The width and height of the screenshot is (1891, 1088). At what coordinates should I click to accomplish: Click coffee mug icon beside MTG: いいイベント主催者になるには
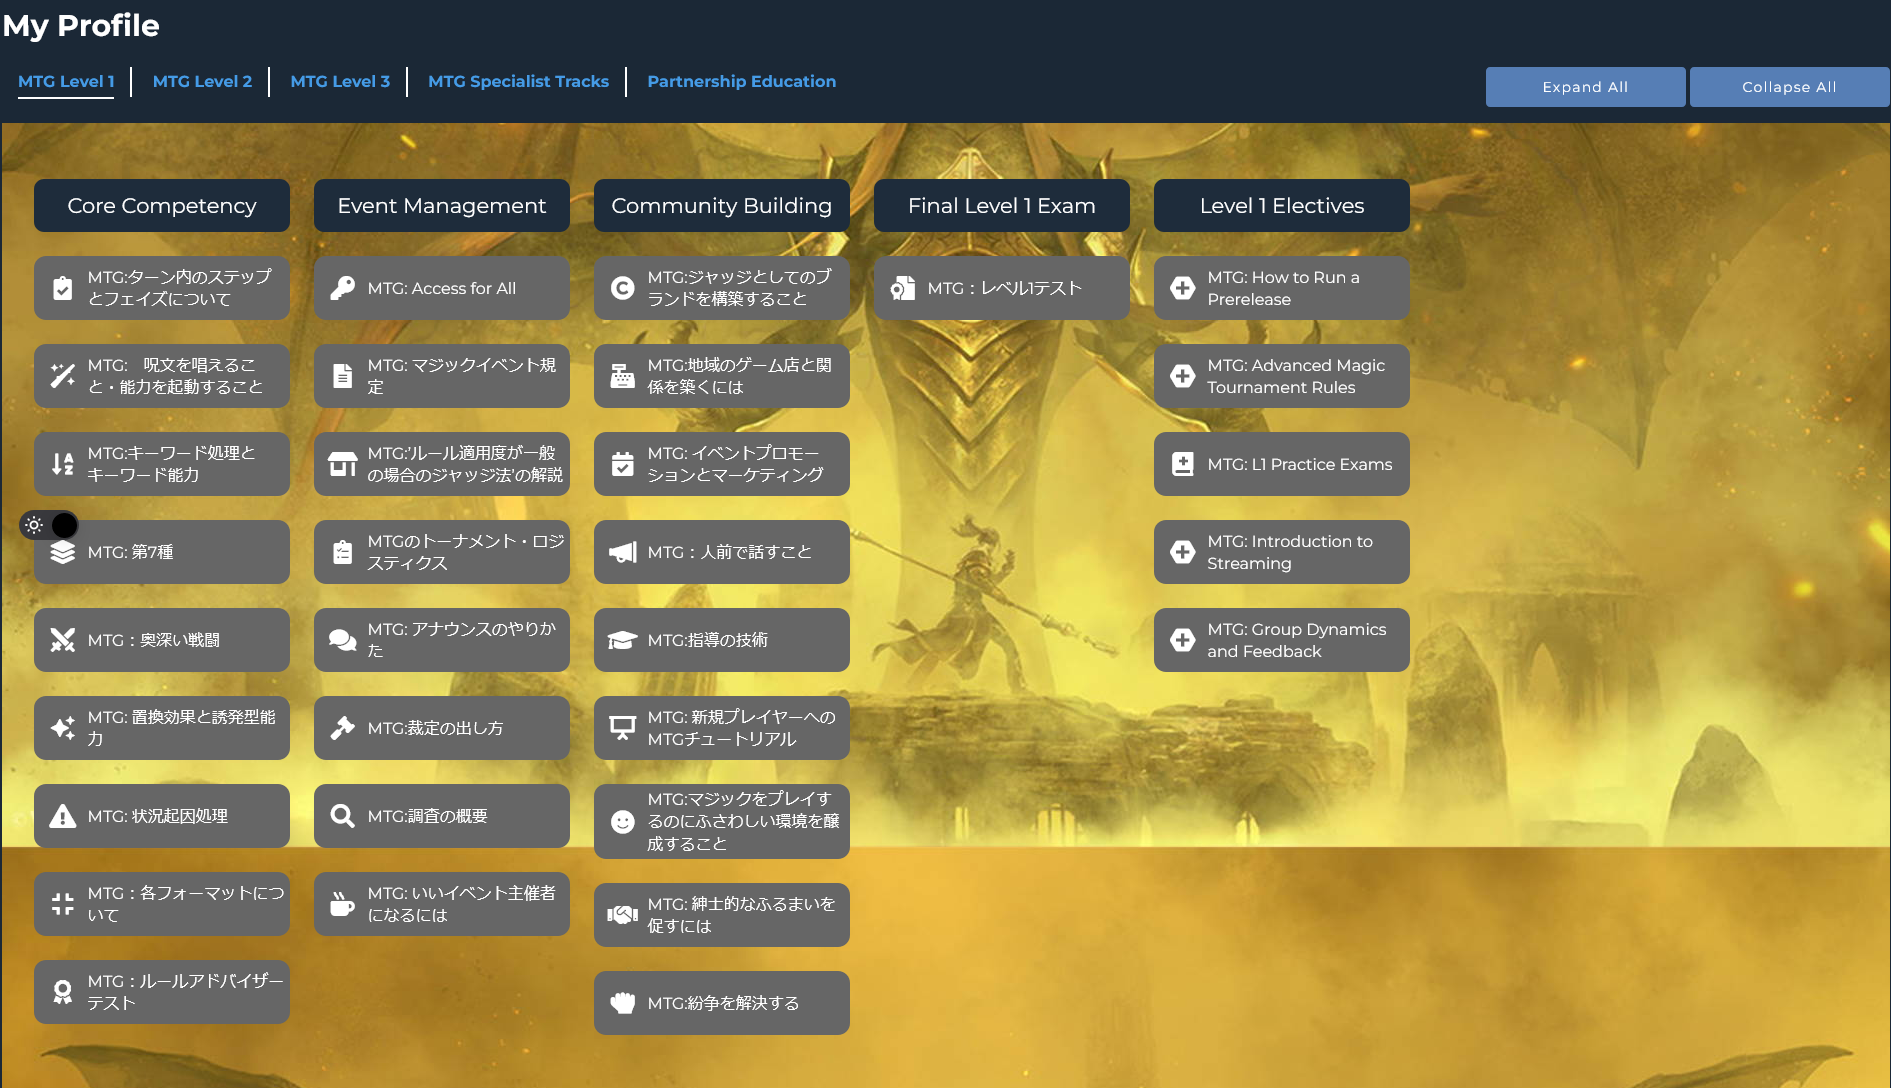(x=342, y=904)
